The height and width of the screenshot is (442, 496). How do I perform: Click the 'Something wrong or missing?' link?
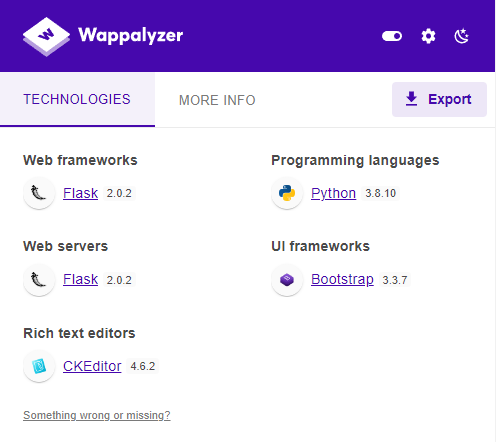(97, 415)
